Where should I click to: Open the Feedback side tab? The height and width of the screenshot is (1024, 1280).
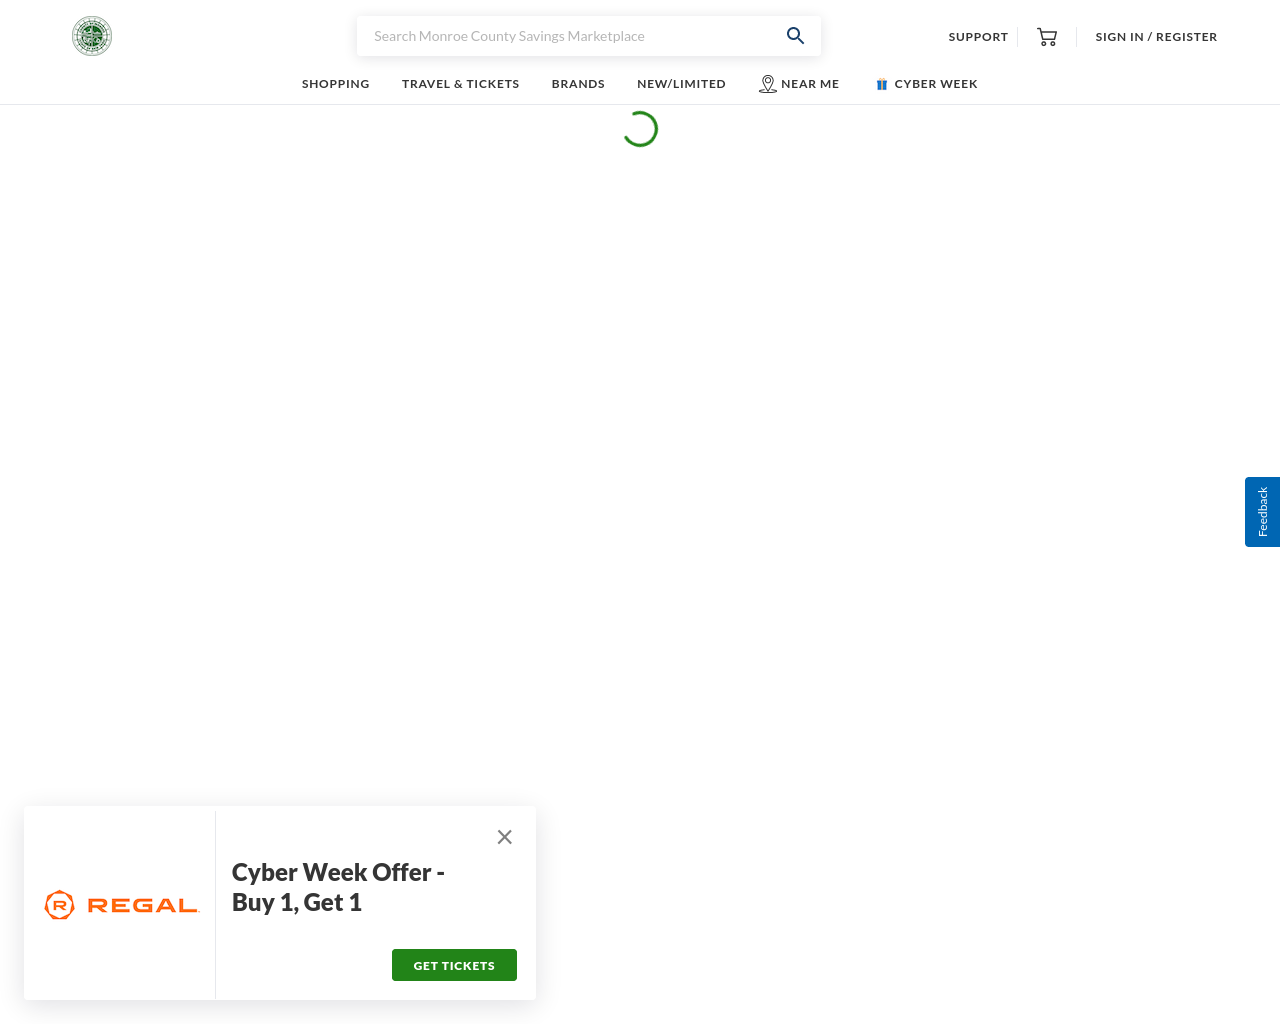tap(1262, 512)
